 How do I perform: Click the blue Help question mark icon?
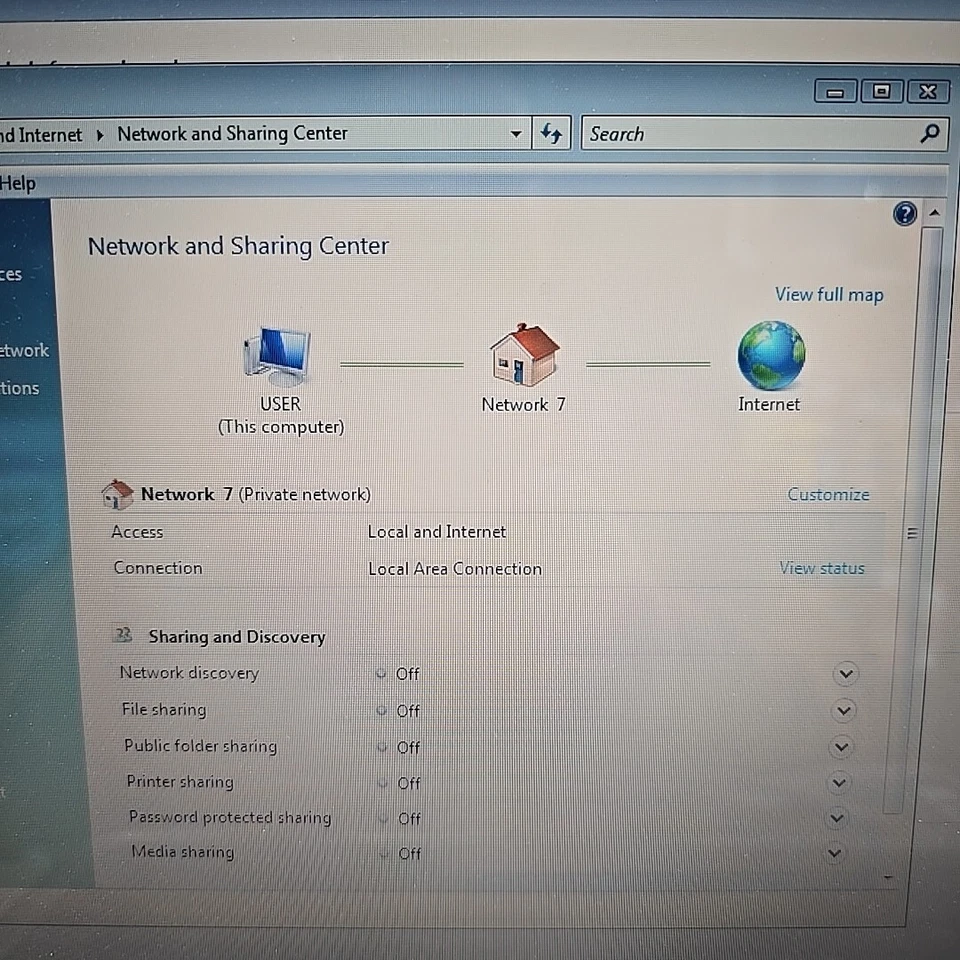click(904, 213)
